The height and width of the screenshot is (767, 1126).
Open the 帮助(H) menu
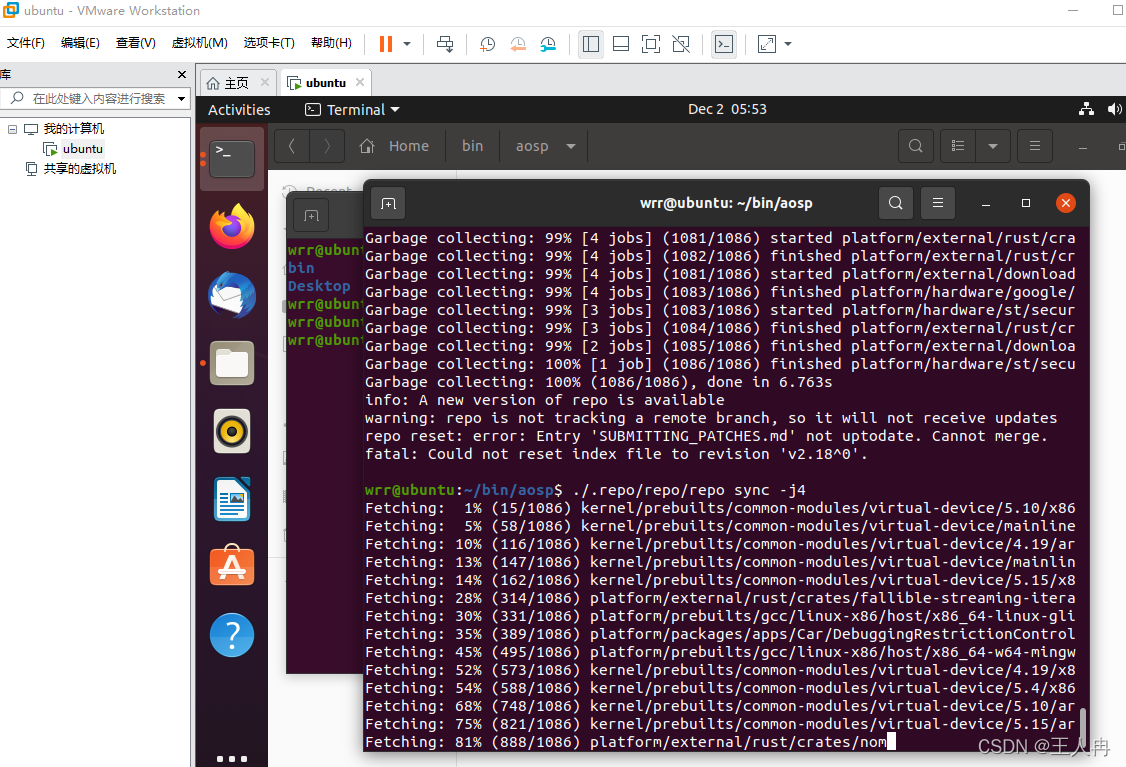(331, 43)
